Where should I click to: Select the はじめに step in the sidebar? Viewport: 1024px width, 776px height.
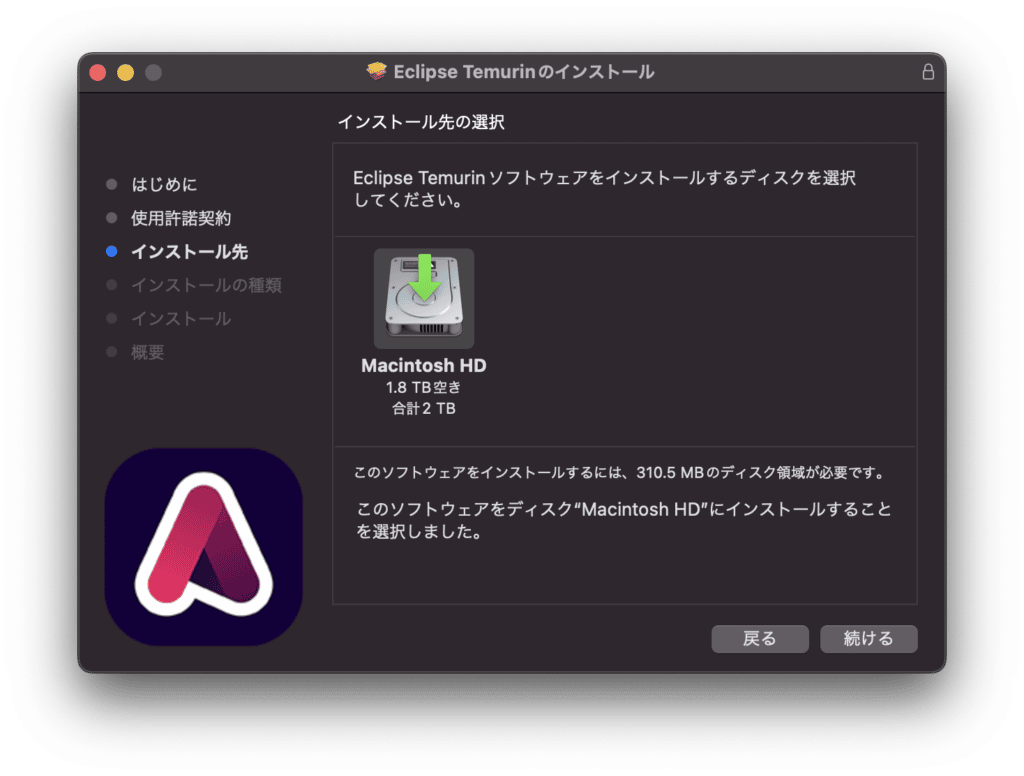pos(166,184)
